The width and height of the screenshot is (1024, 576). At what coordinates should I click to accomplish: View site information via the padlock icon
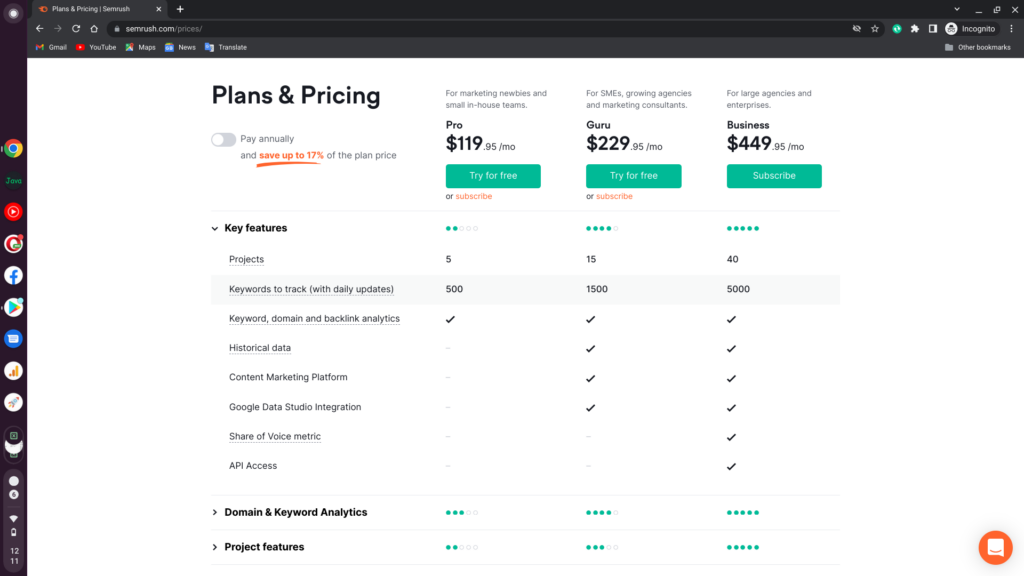coord(117,29)
